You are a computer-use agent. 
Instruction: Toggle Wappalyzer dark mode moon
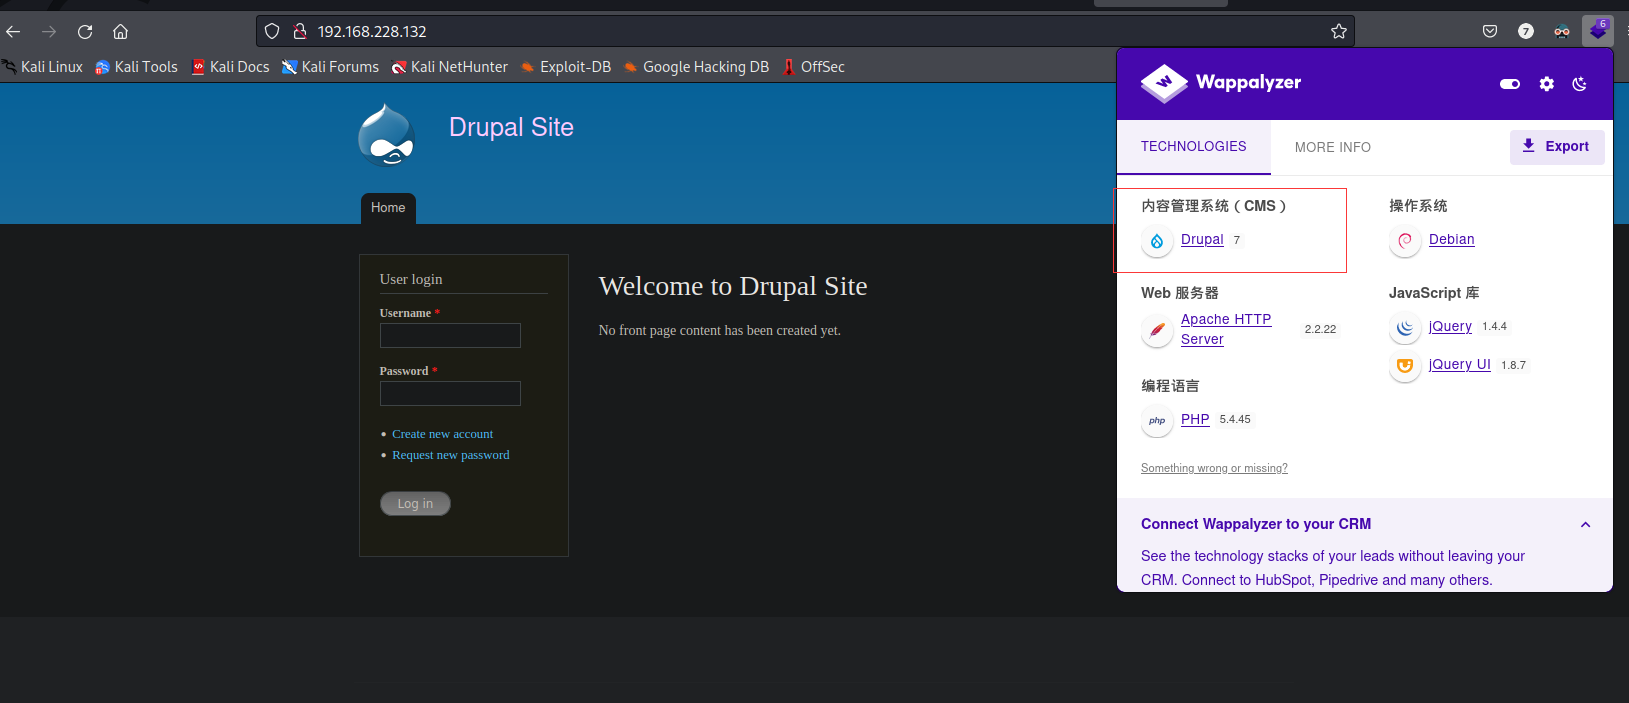point(1580,84)
